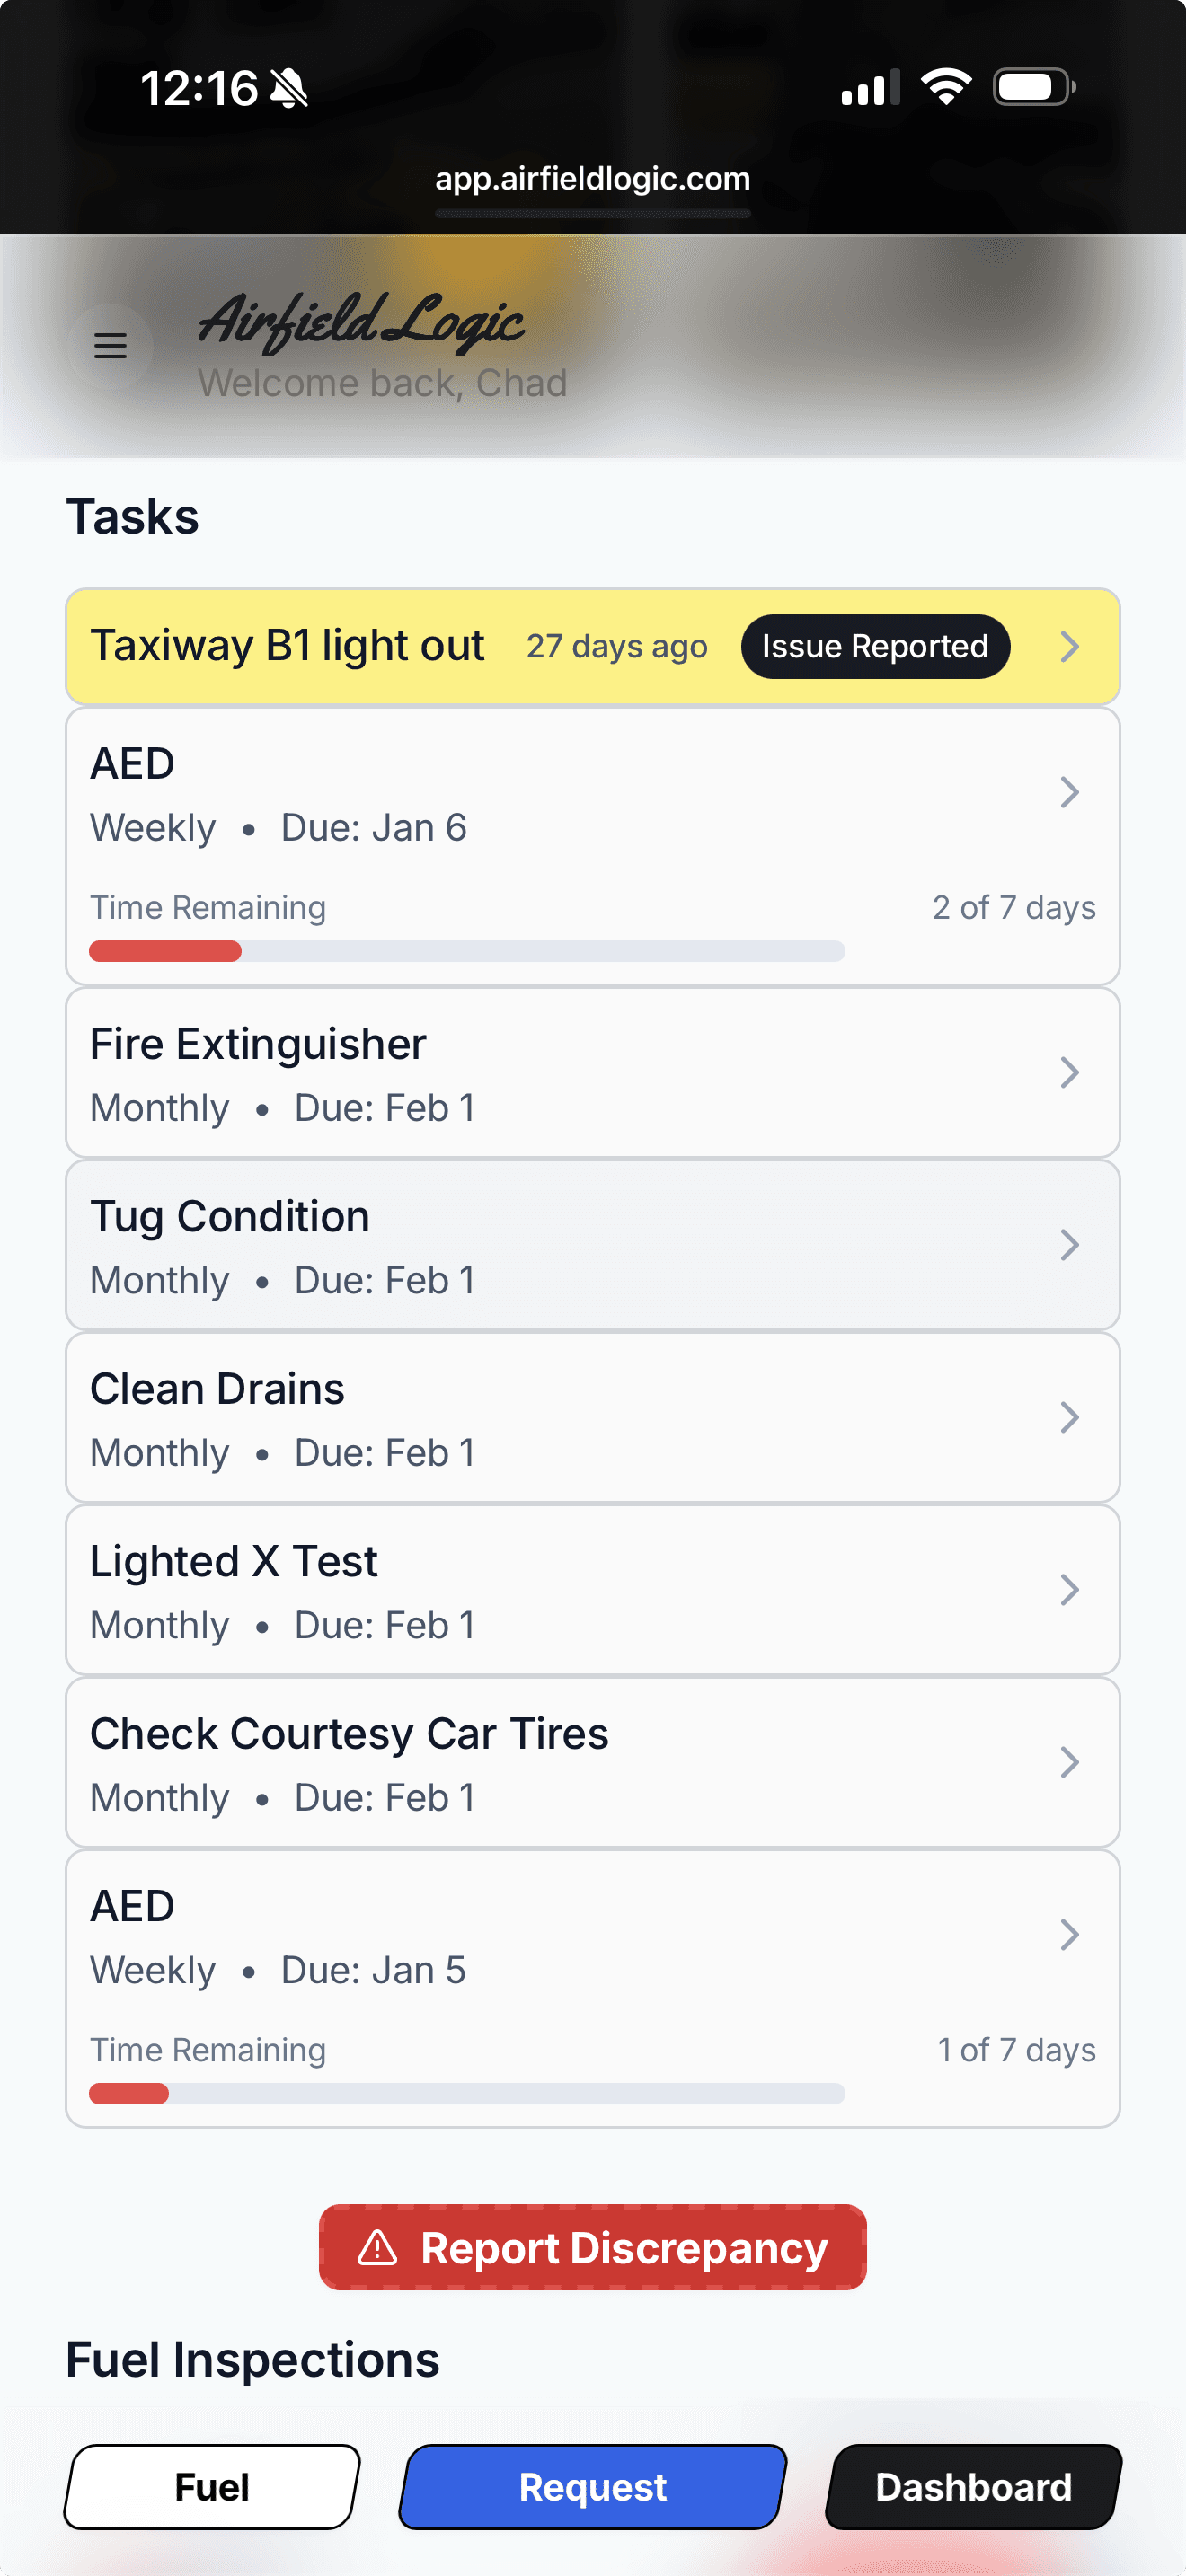Expand Clean Drains task chevron

coord(1069,1417)
